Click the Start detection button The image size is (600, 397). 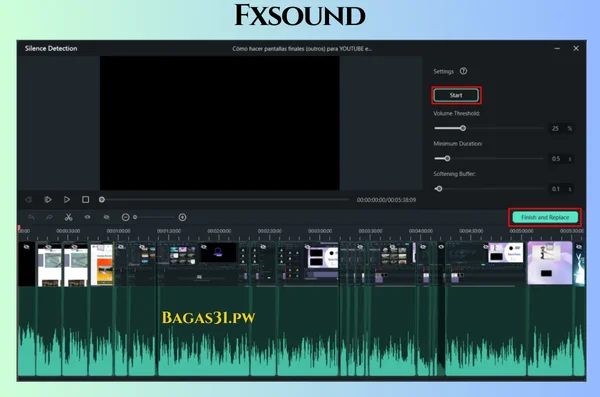pyautogui.click(x=456, y=95)
